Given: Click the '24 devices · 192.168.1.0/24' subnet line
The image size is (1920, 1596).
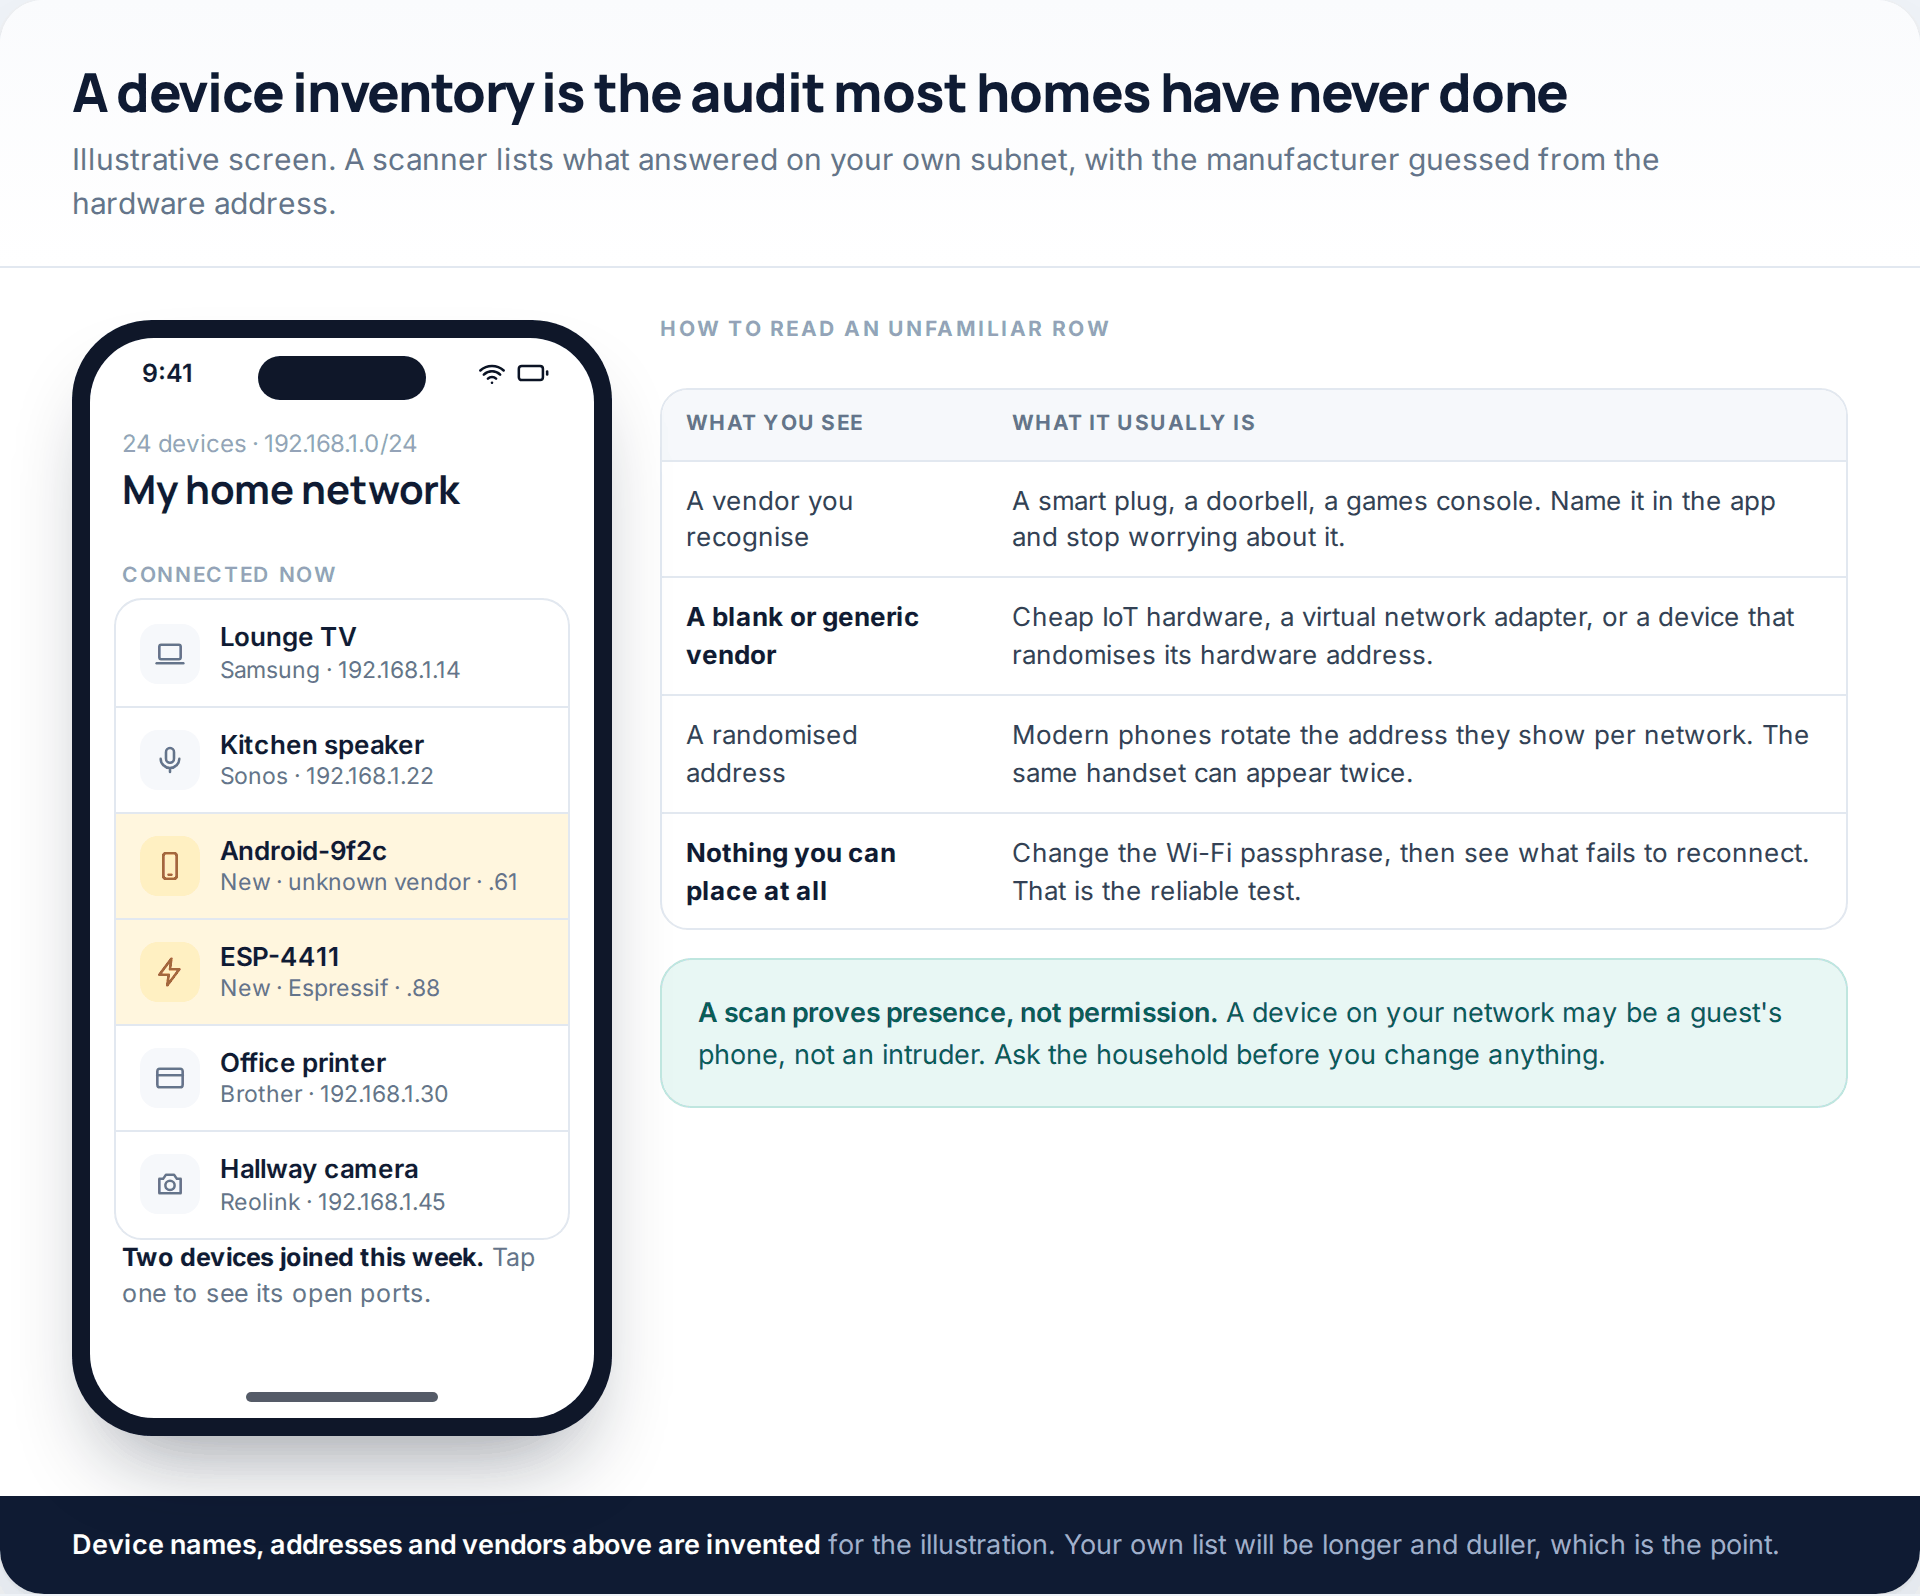Looking at the screenshot, I should click(269, 443).
